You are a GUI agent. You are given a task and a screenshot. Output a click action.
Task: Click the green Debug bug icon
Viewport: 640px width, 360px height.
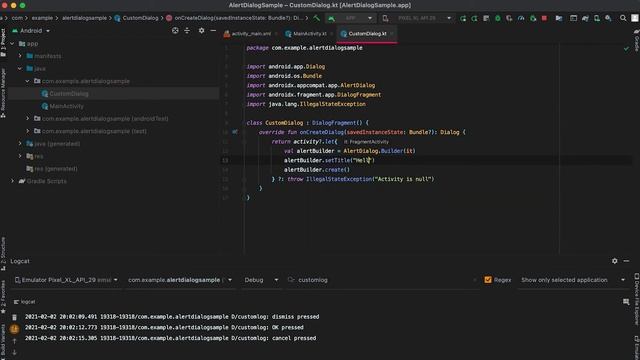click(498, 18)
